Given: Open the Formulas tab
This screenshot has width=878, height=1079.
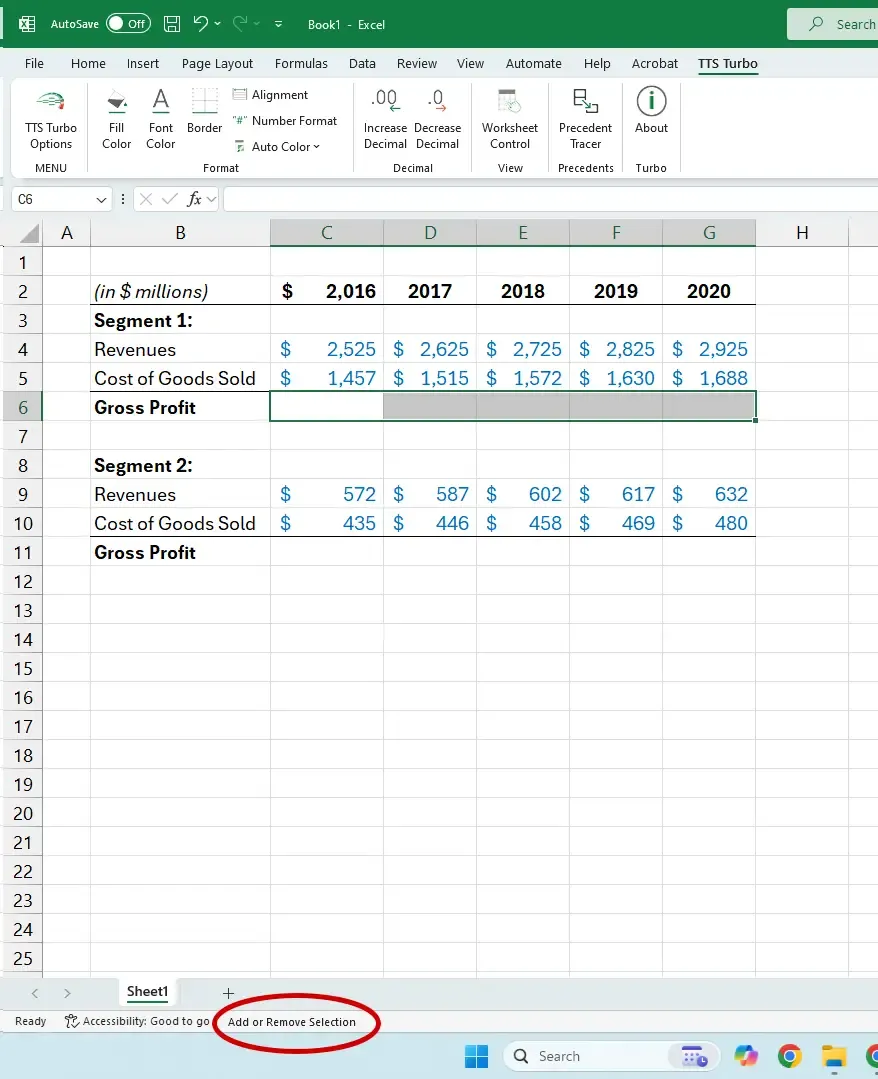Looking at the screenshot, I should 301,63.
